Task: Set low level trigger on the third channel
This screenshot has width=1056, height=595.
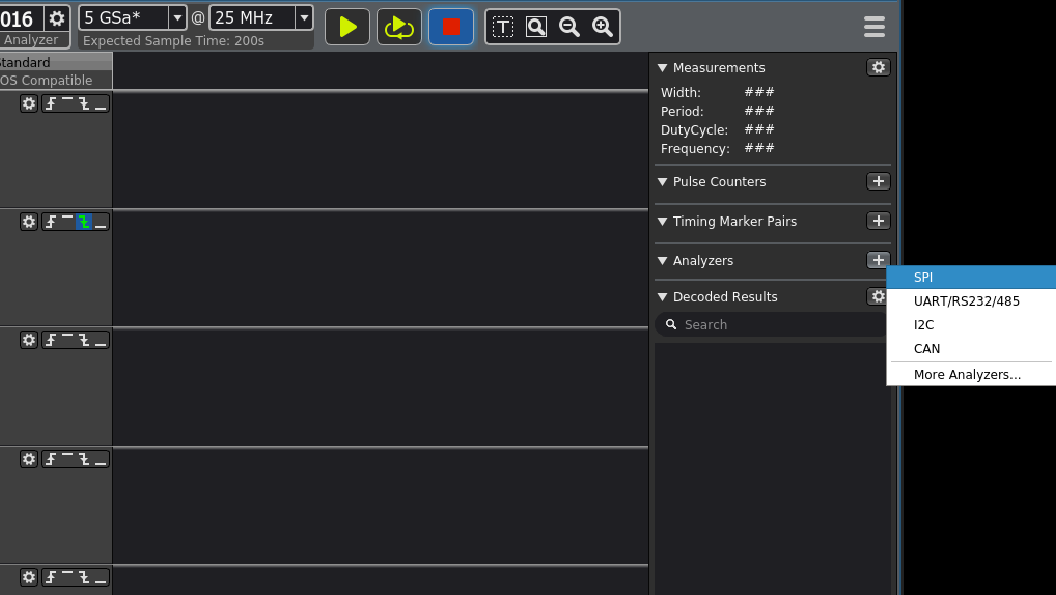Action: click(x=100, y=341)
